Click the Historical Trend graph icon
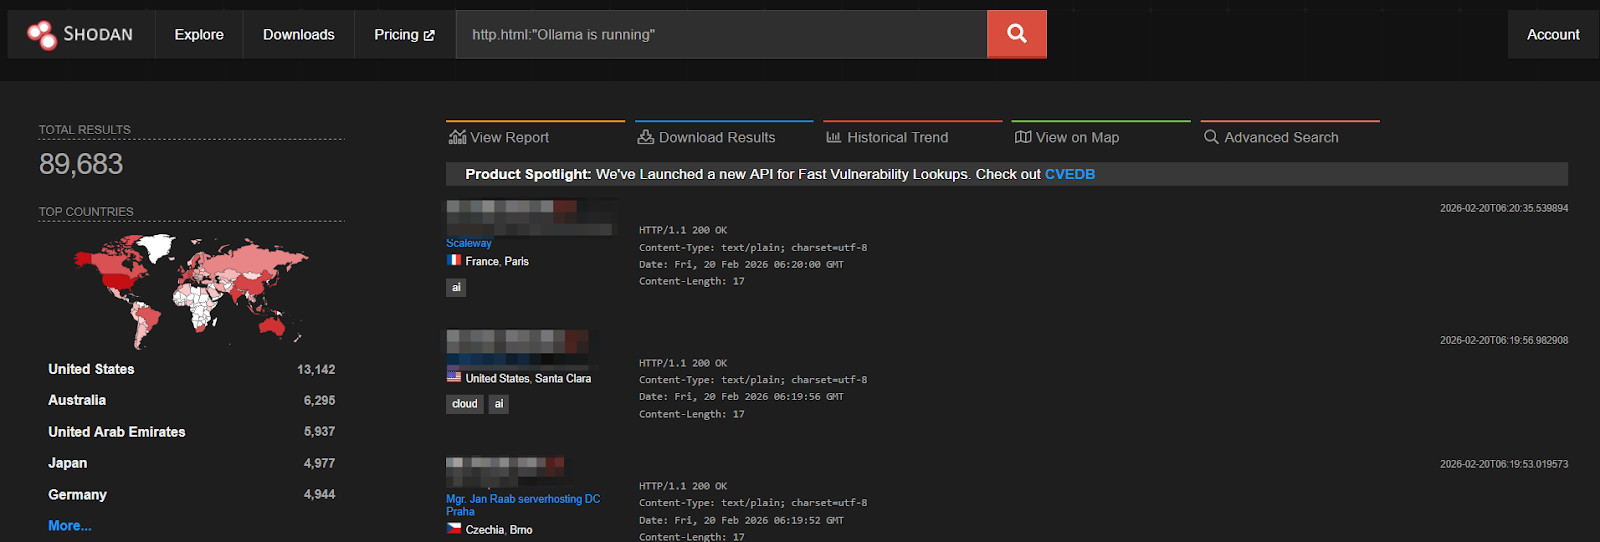 pyautogui.click(x=833, y=137)
